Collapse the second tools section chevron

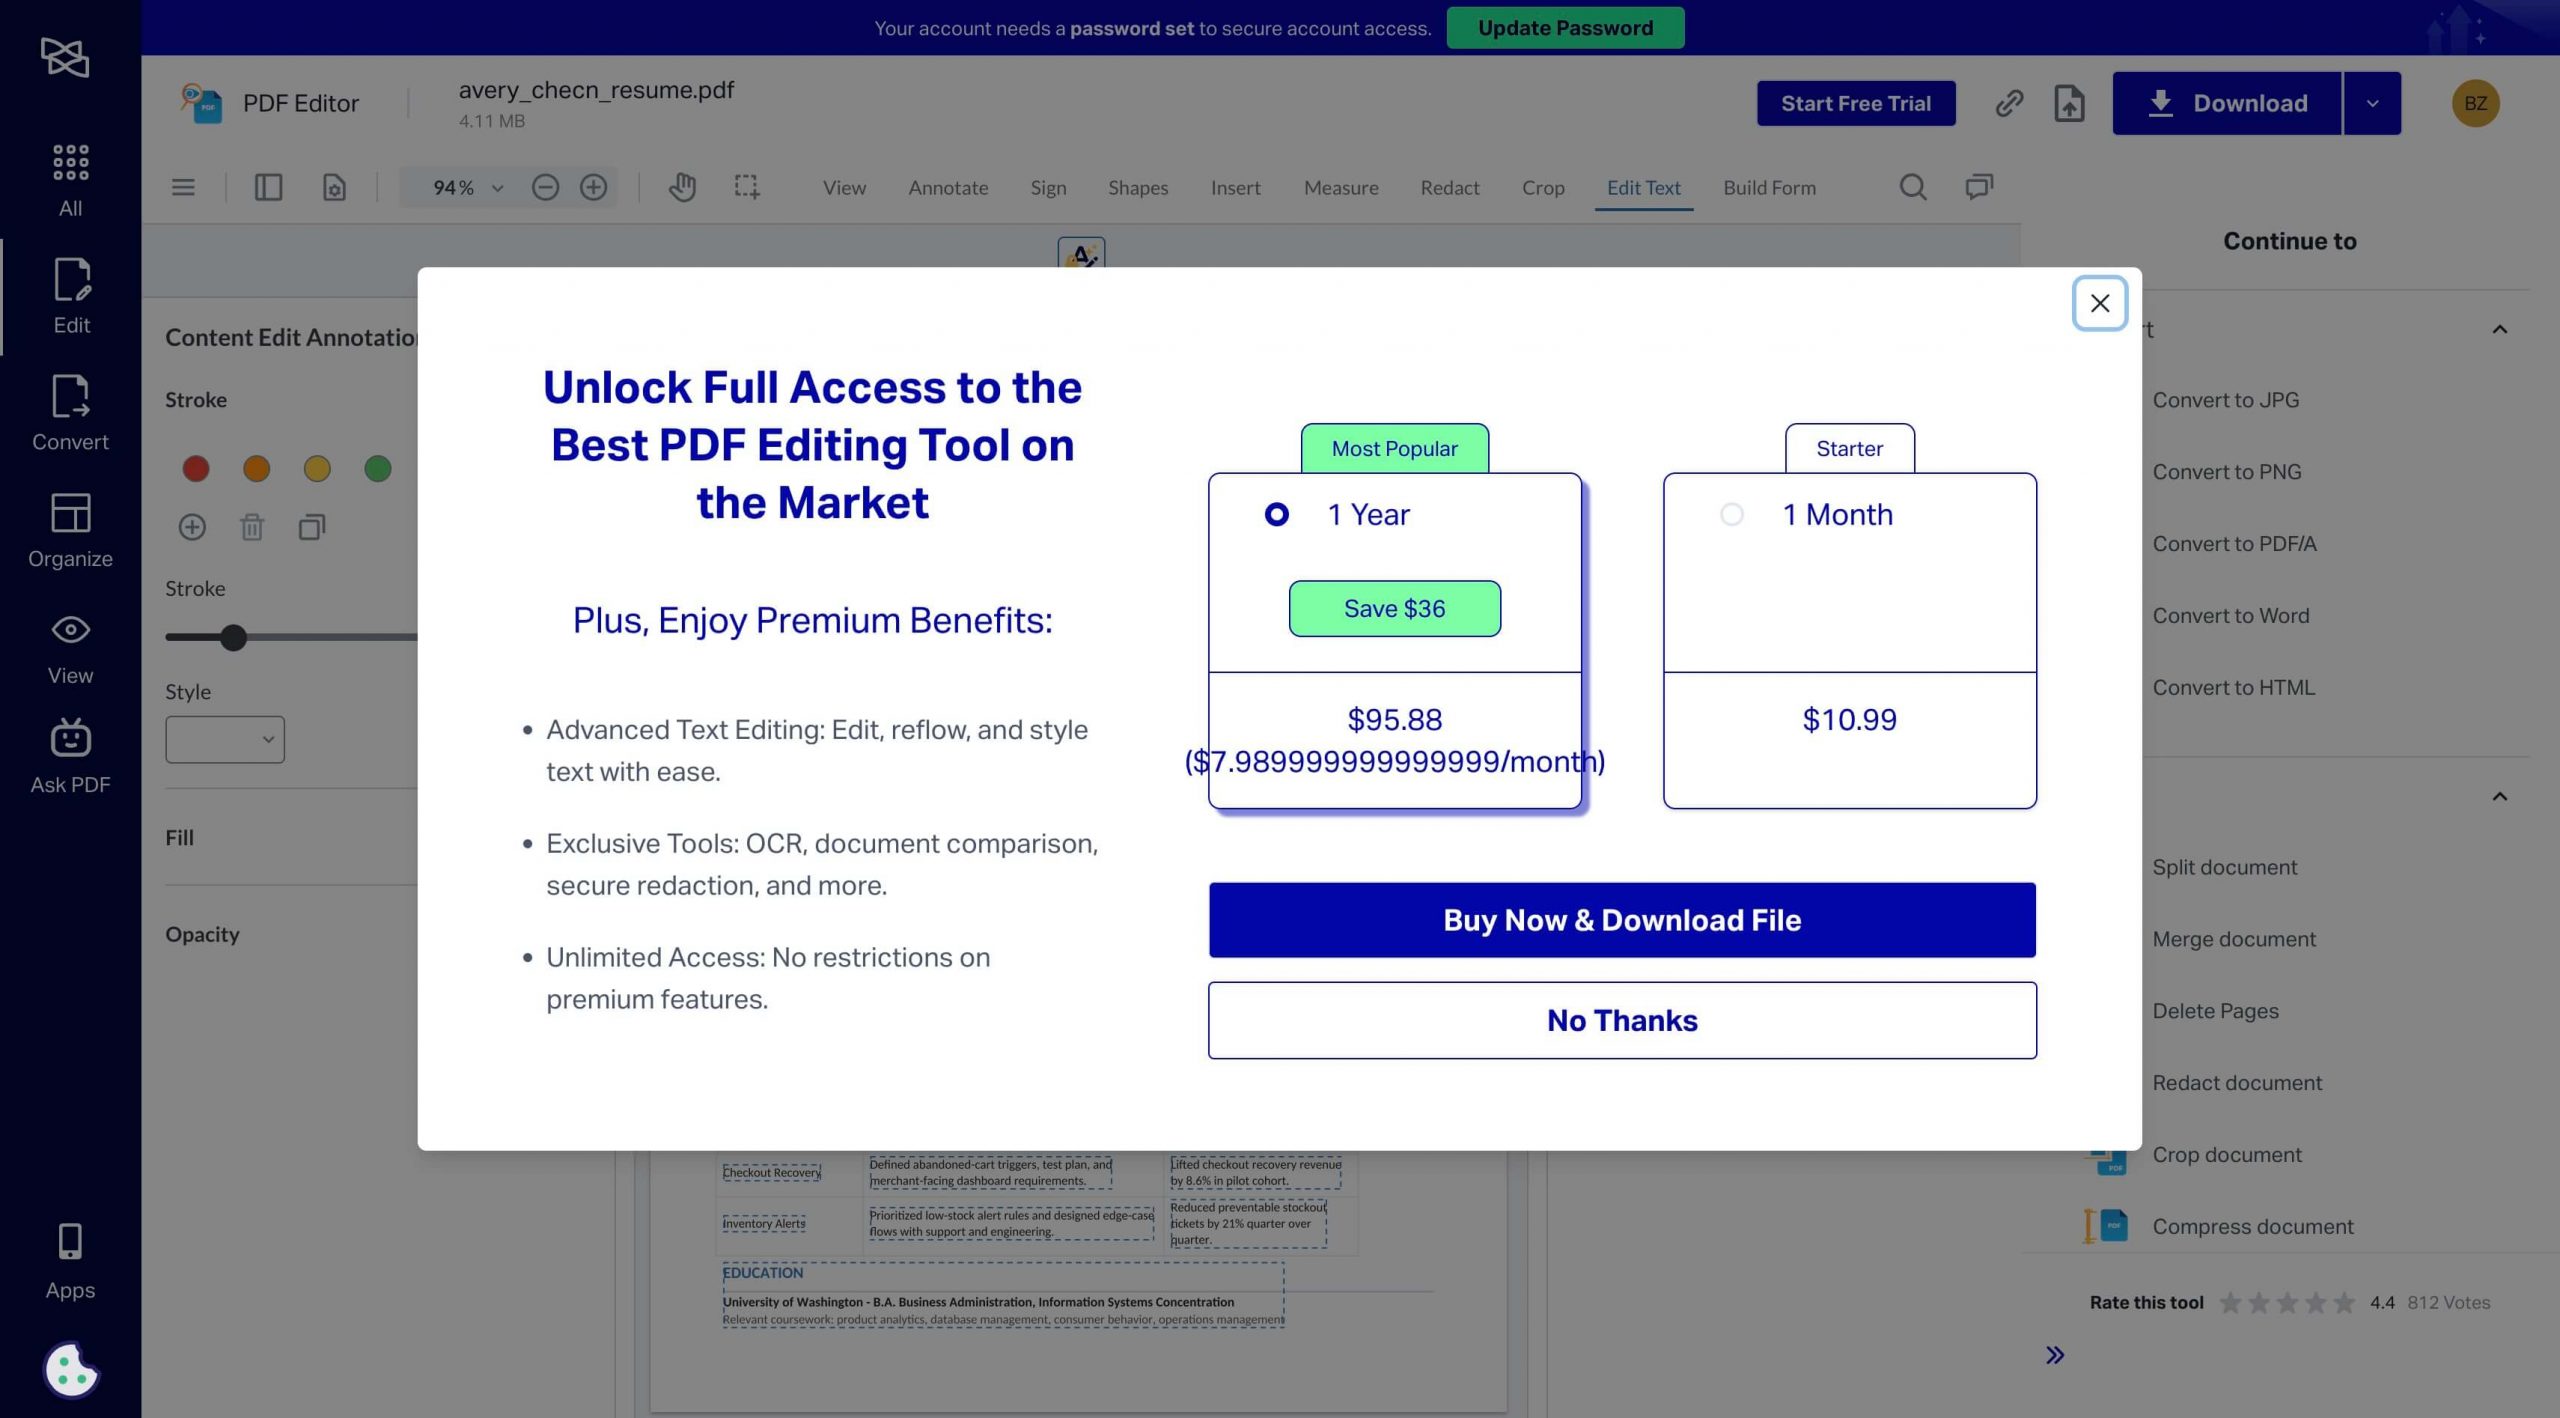2499,796
